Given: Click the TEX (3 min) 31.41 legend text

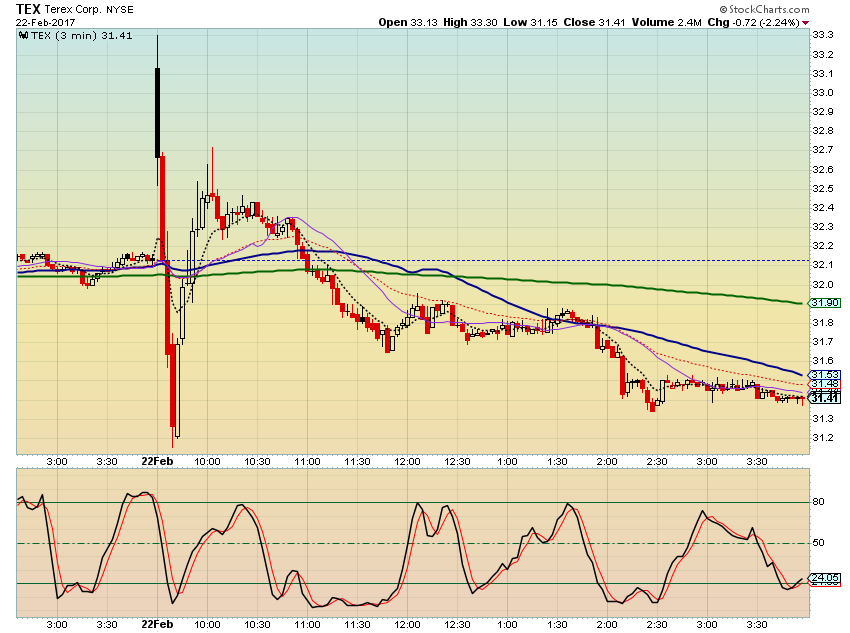Looking at the screenshot, I should click(x=82, y=36).
